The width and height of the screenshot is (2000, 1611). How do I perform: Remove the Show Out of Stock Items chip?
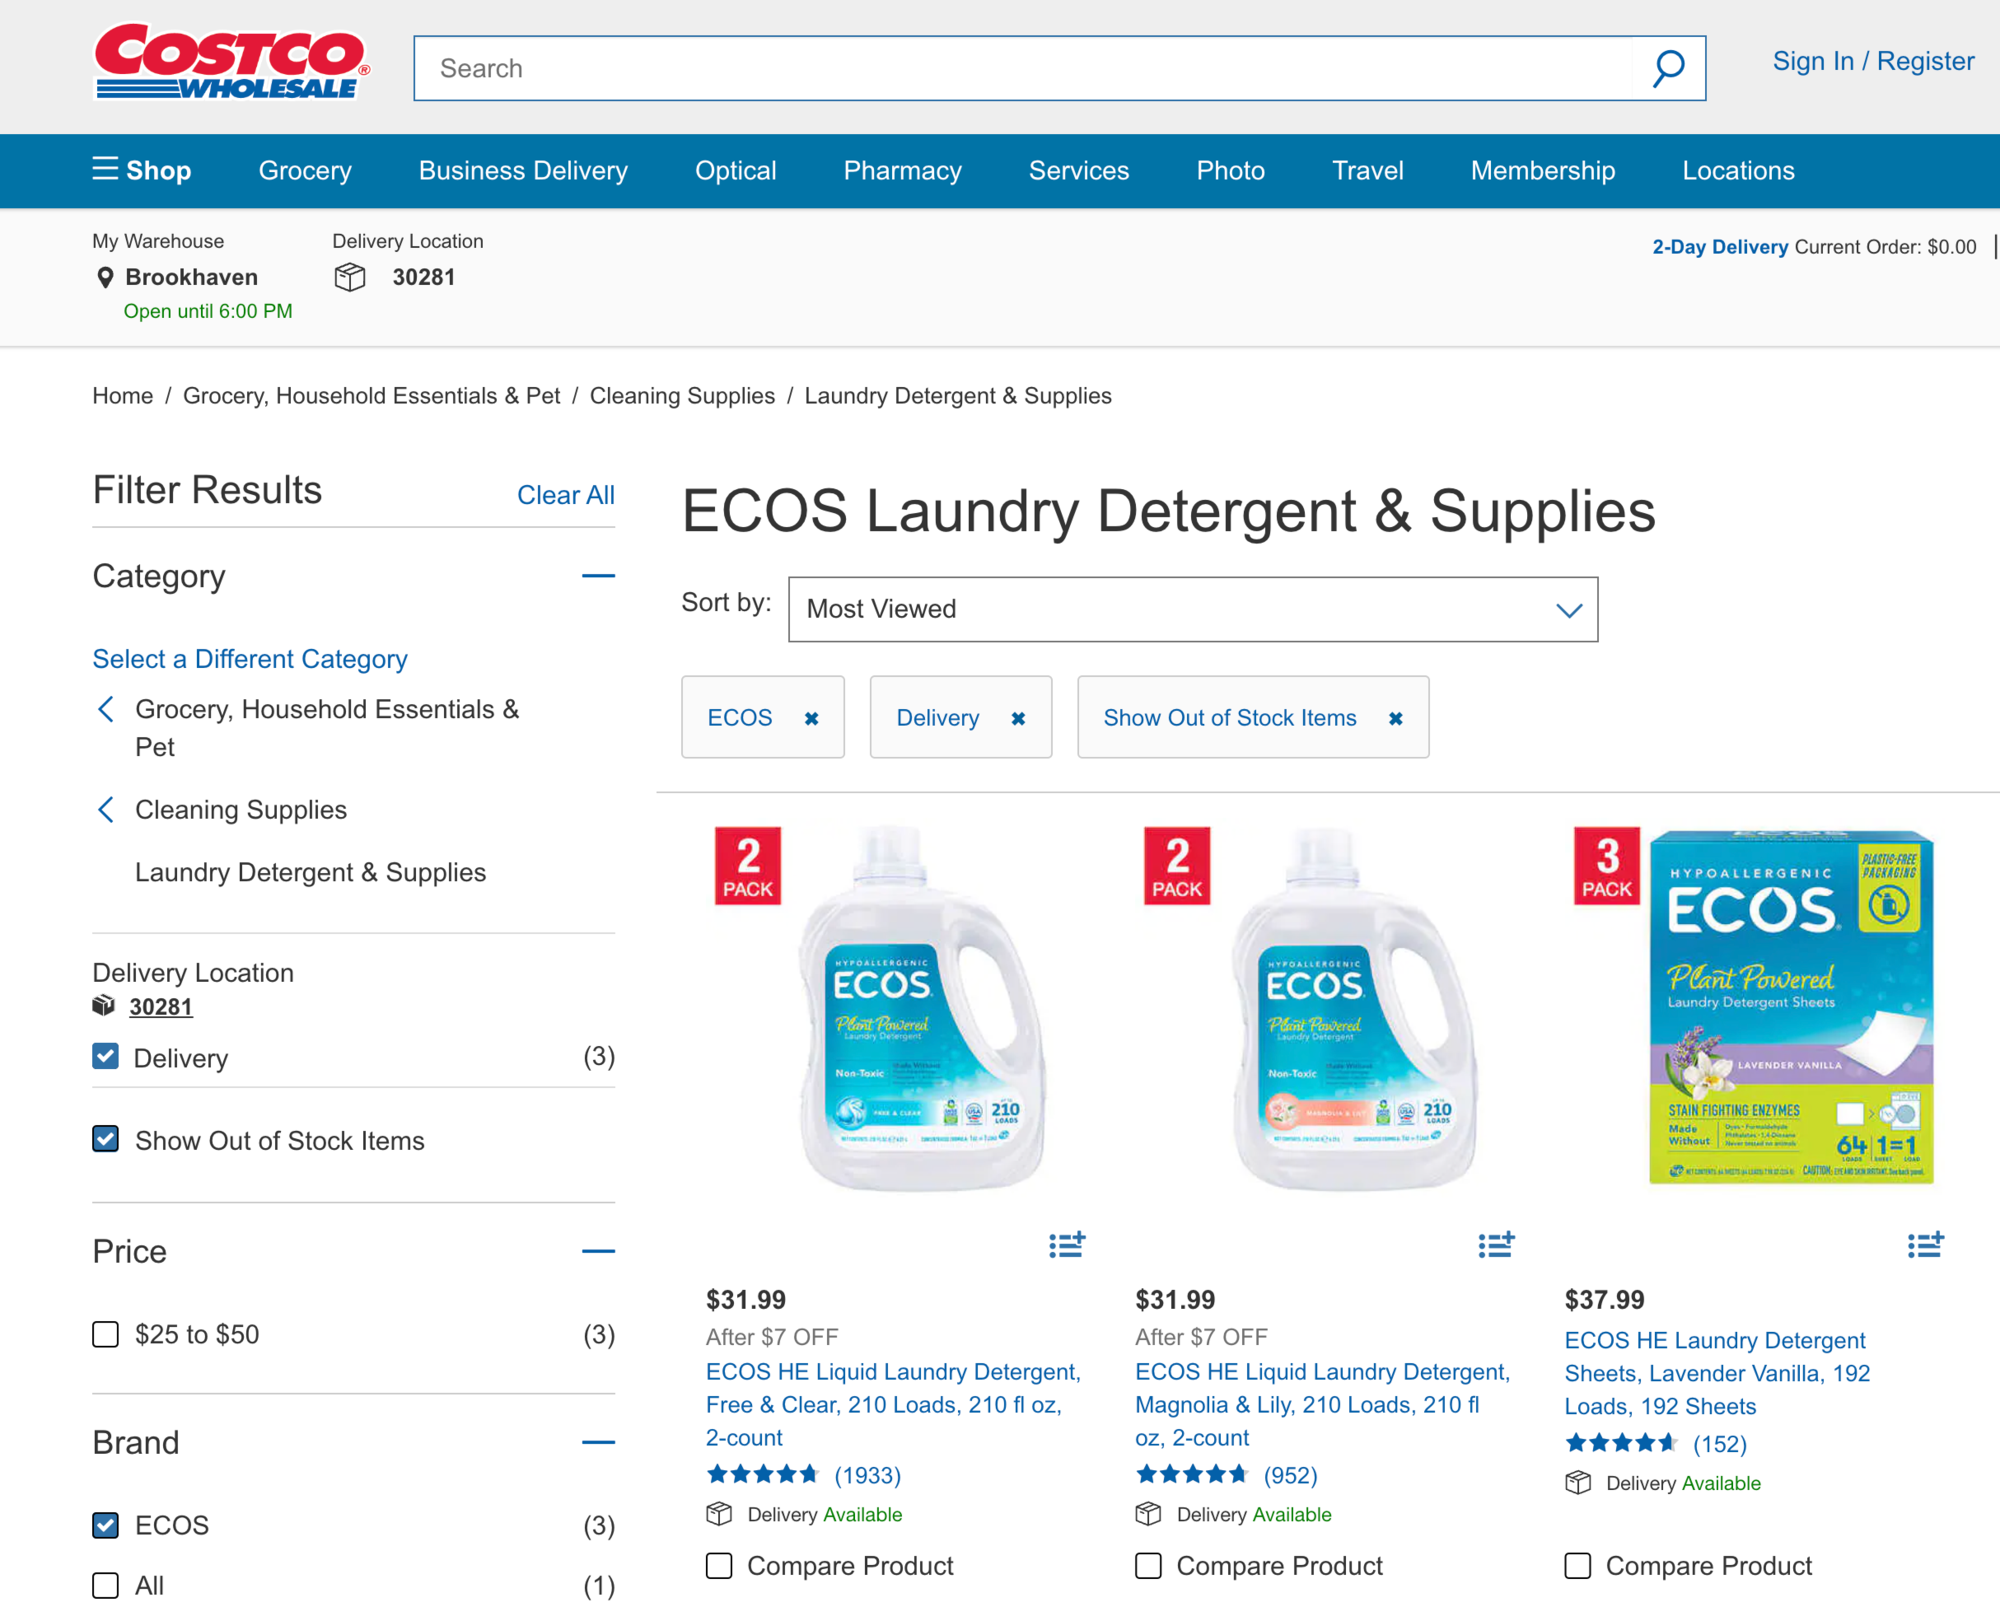(x=1395, y=718)
